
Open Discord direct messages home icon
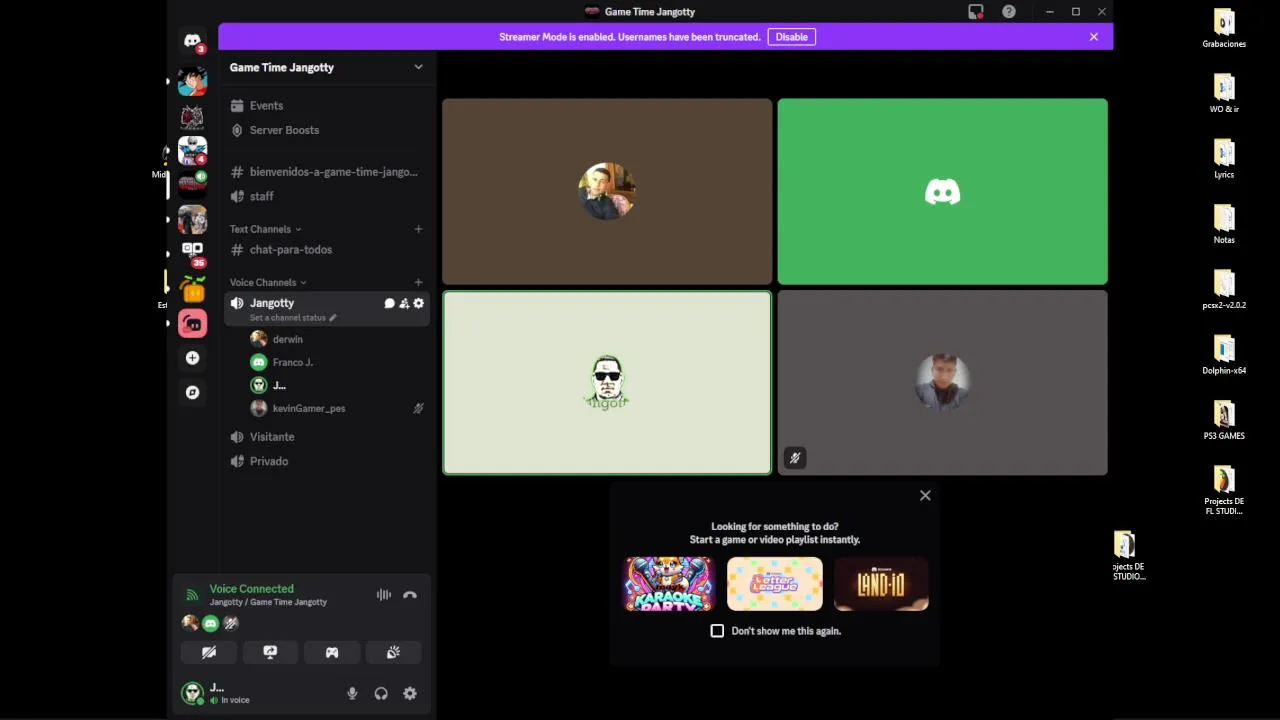[192, 41]
